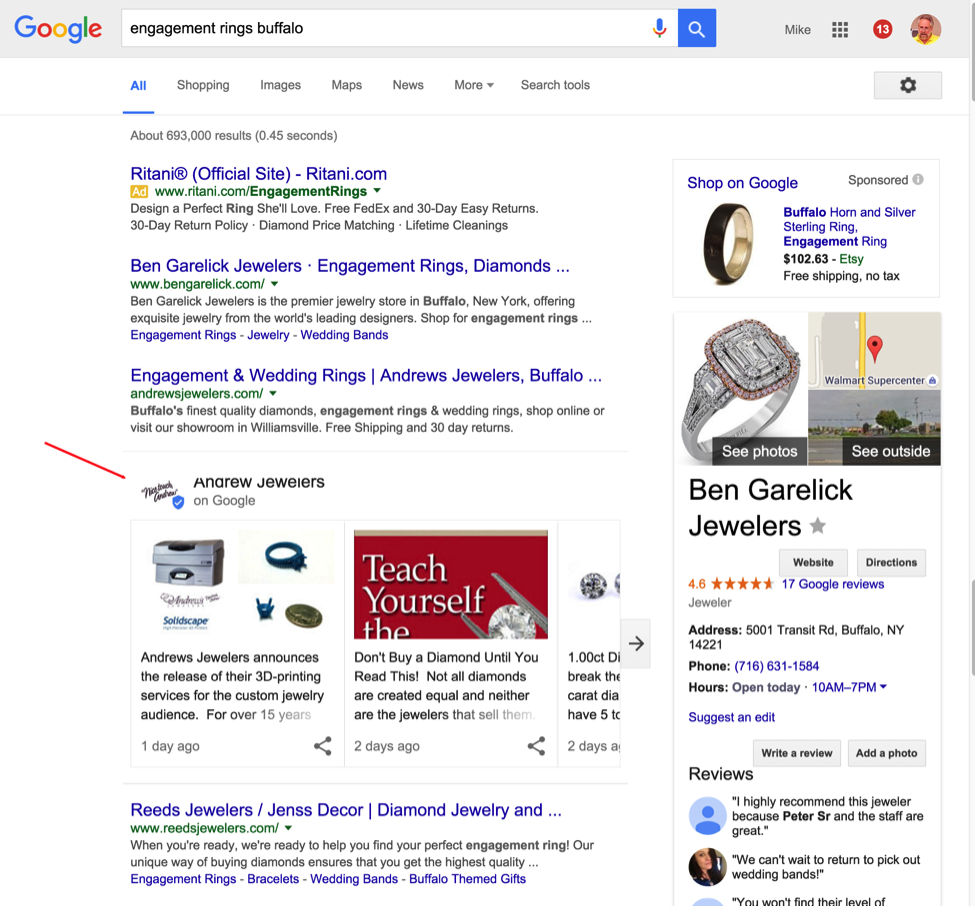
Task: Click the info icon next to Sponsored label
Action: point(918,180)
